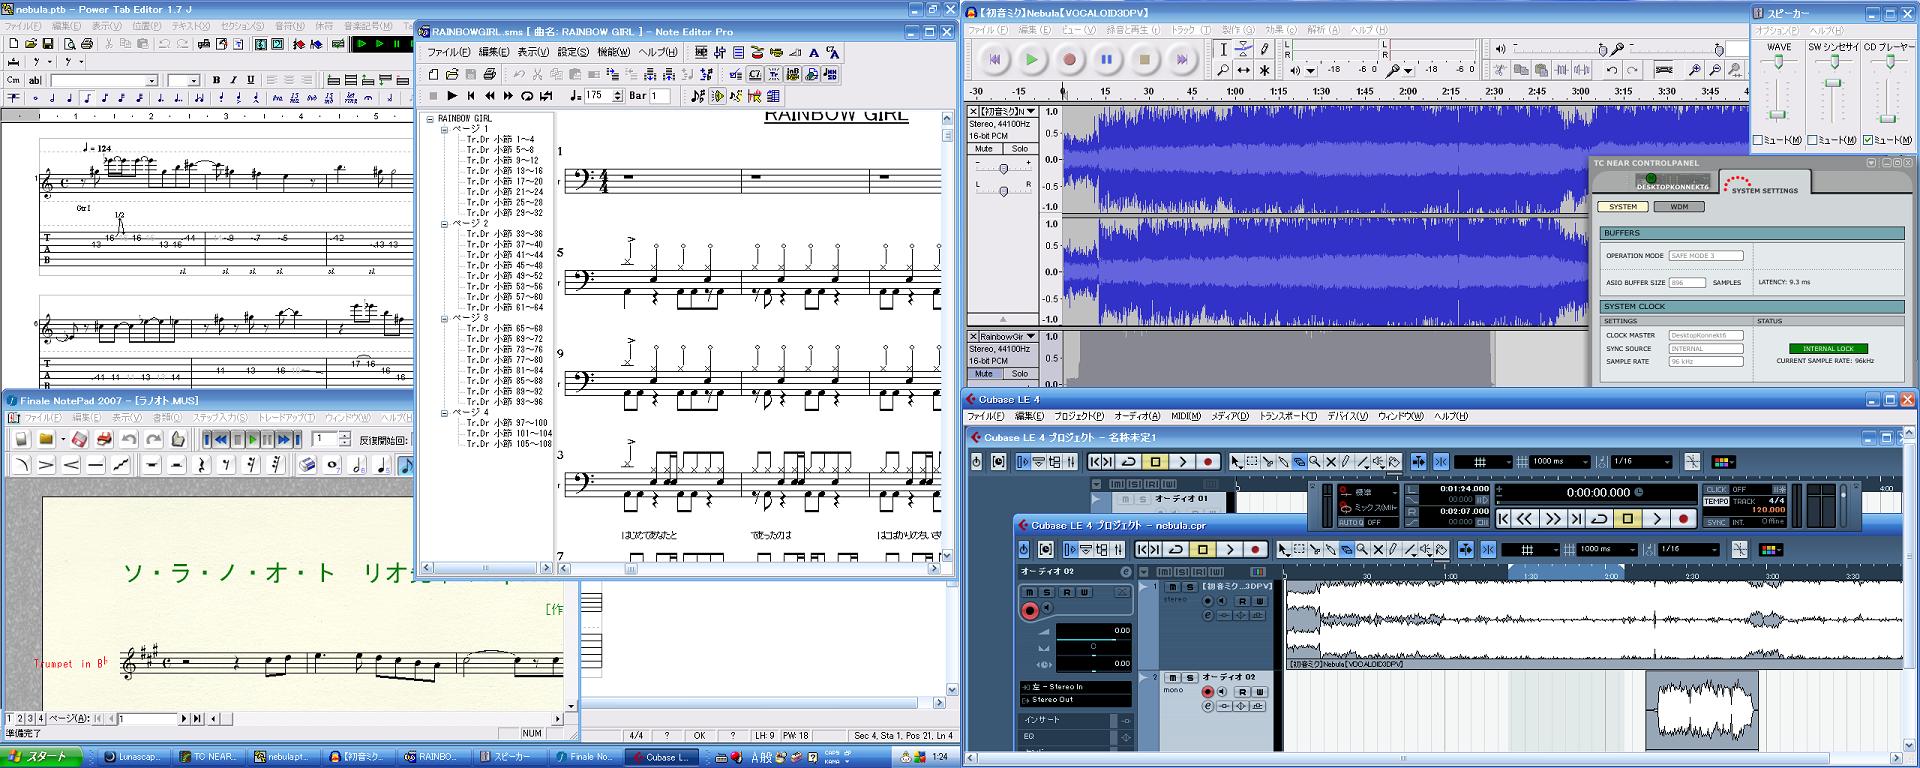
Task: Pick Audacity's Draw pencil tool
Action: (1264, 49)
